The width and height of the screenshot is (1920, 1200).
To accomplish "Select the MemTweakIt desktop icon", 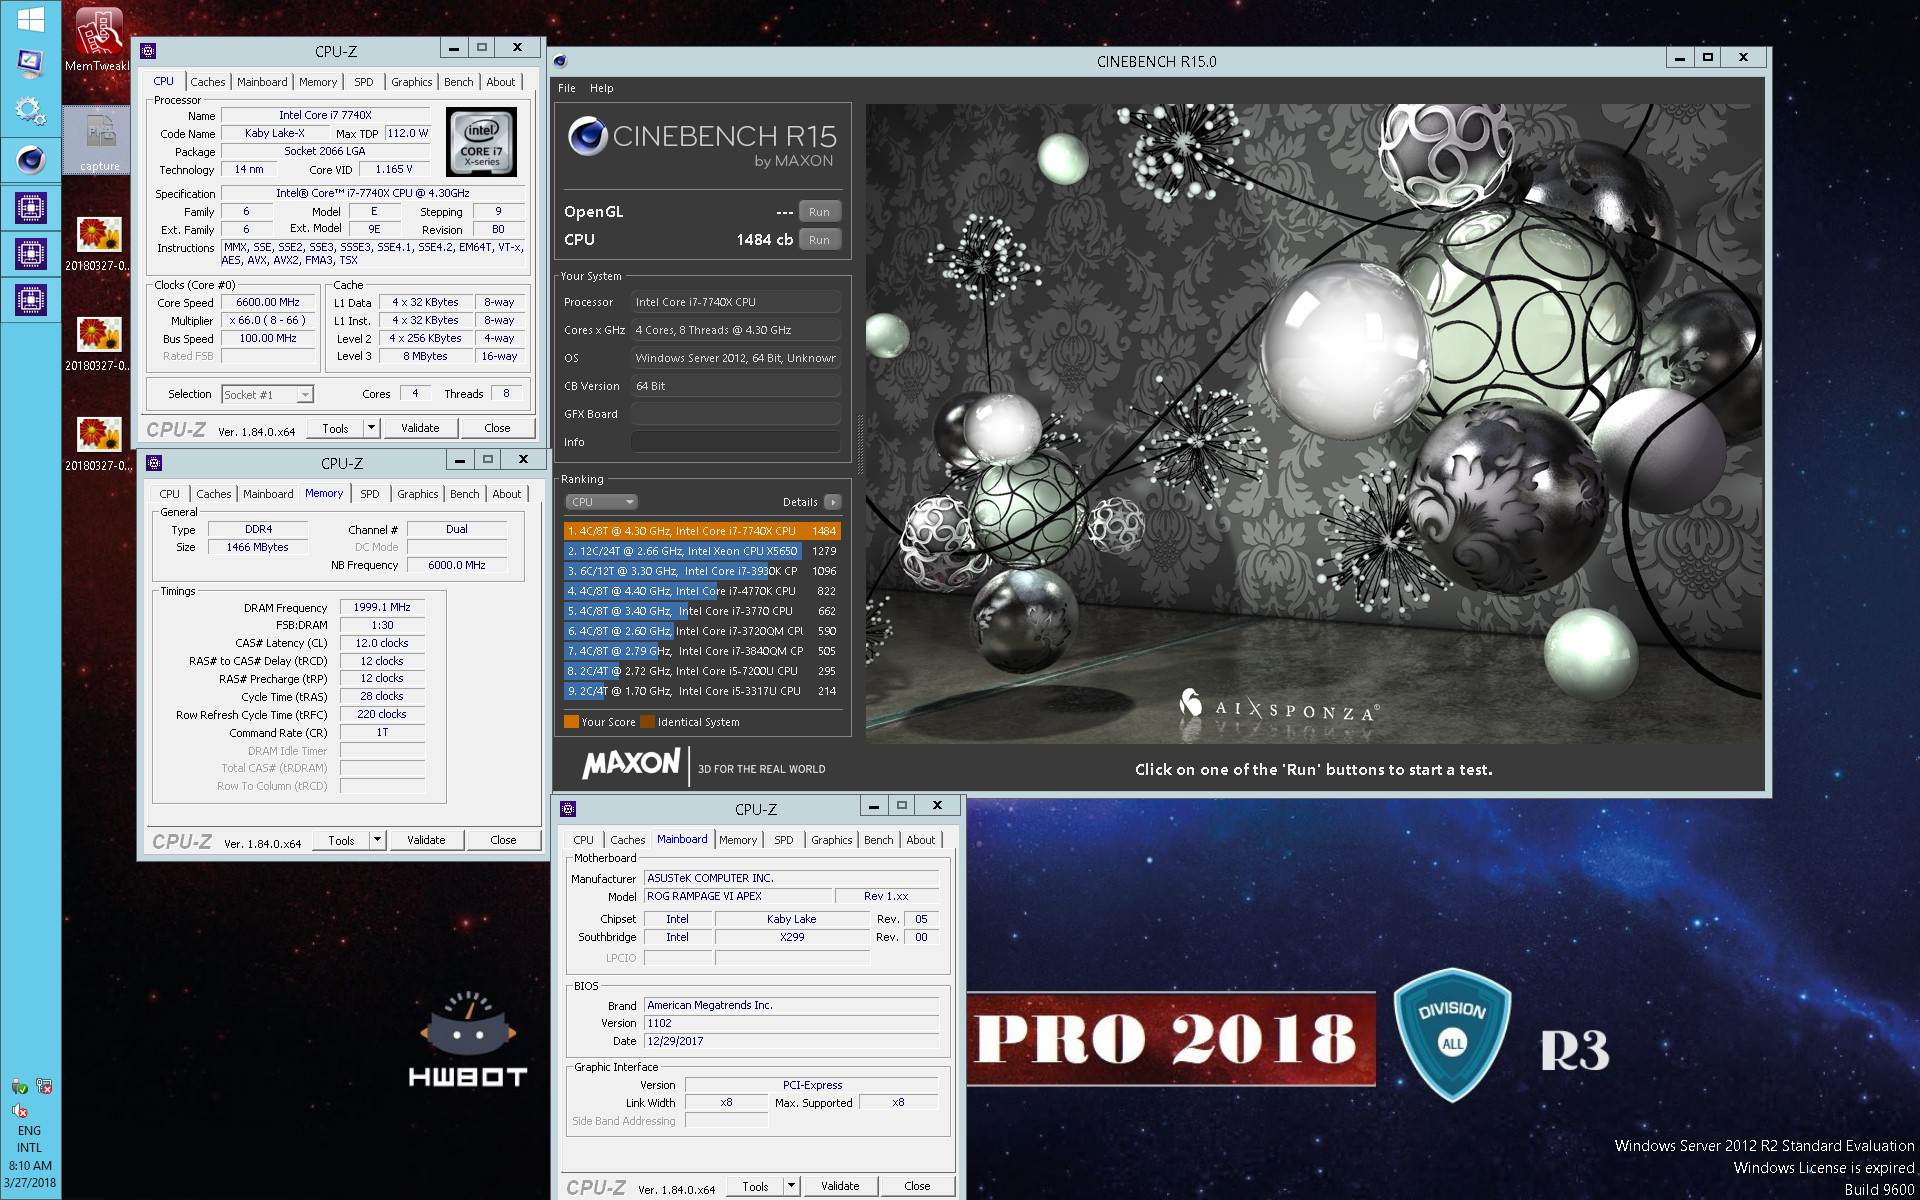I will [97, 39].
